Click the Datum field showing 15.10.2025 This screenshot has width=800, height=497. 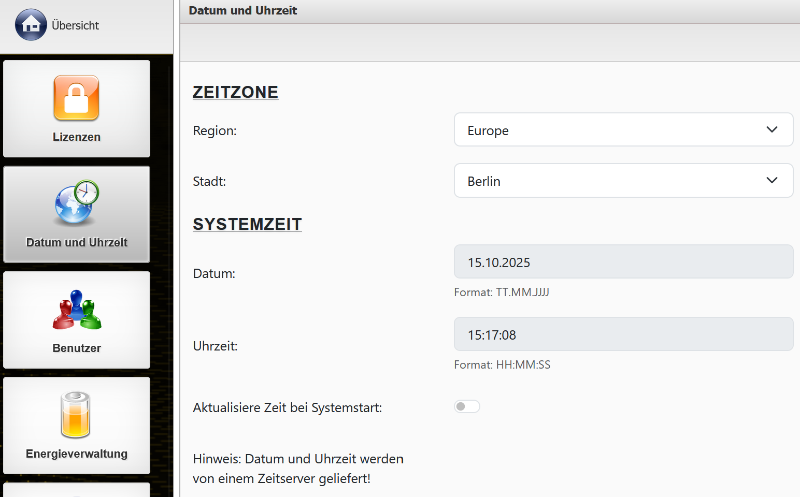tap(623, 262)
